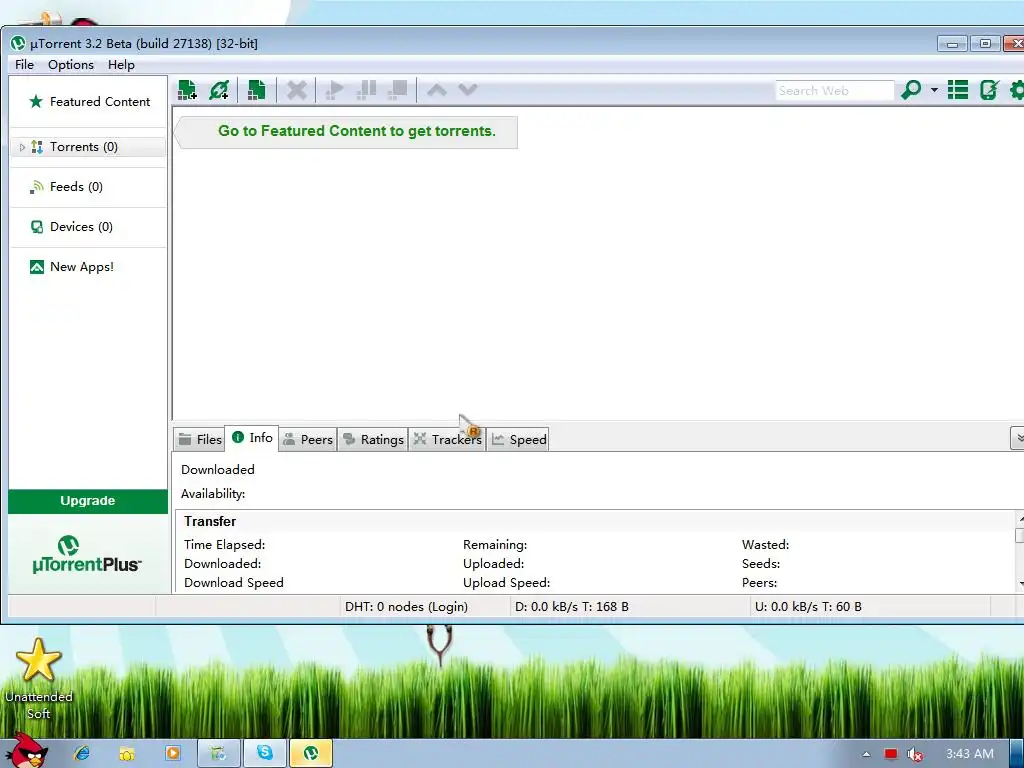Screen dimensions: 1024x768
Task: Click the Remove torrent X icon
Action: point(296,90)
